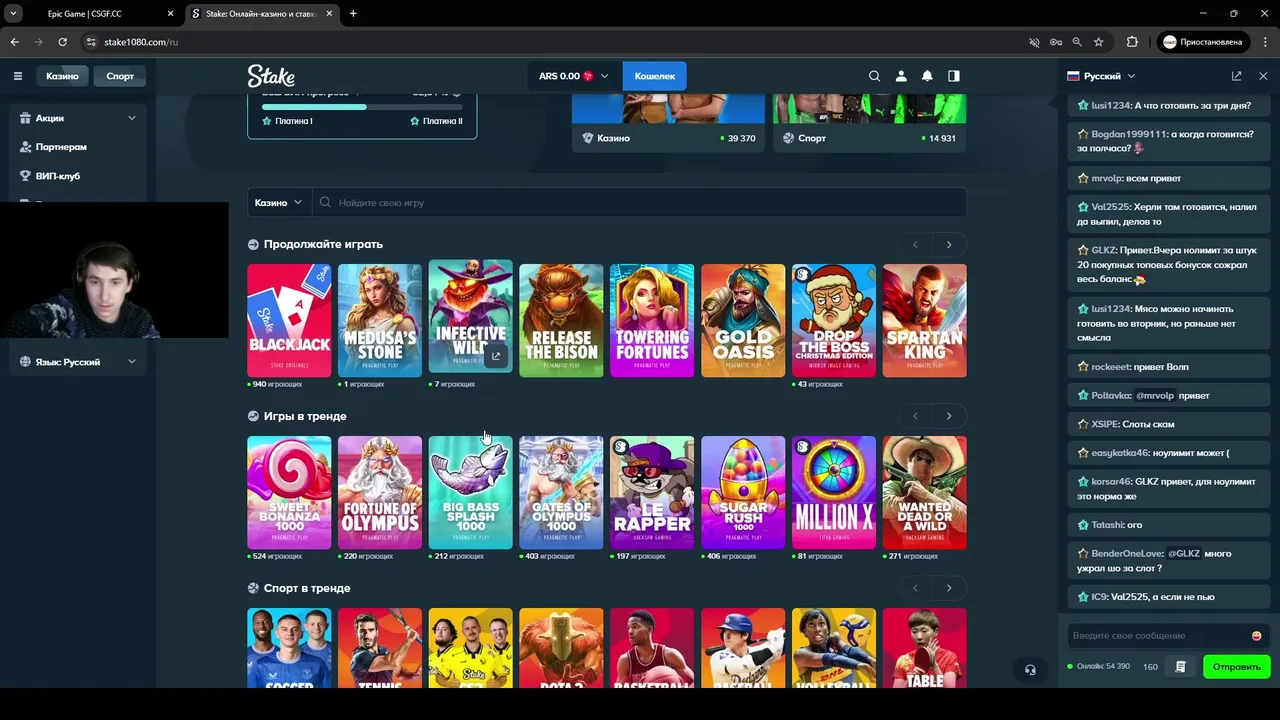Toggle the chat sidebar panel icon
This screenshot has height=720, width=1280.
[x=954, y=76]
